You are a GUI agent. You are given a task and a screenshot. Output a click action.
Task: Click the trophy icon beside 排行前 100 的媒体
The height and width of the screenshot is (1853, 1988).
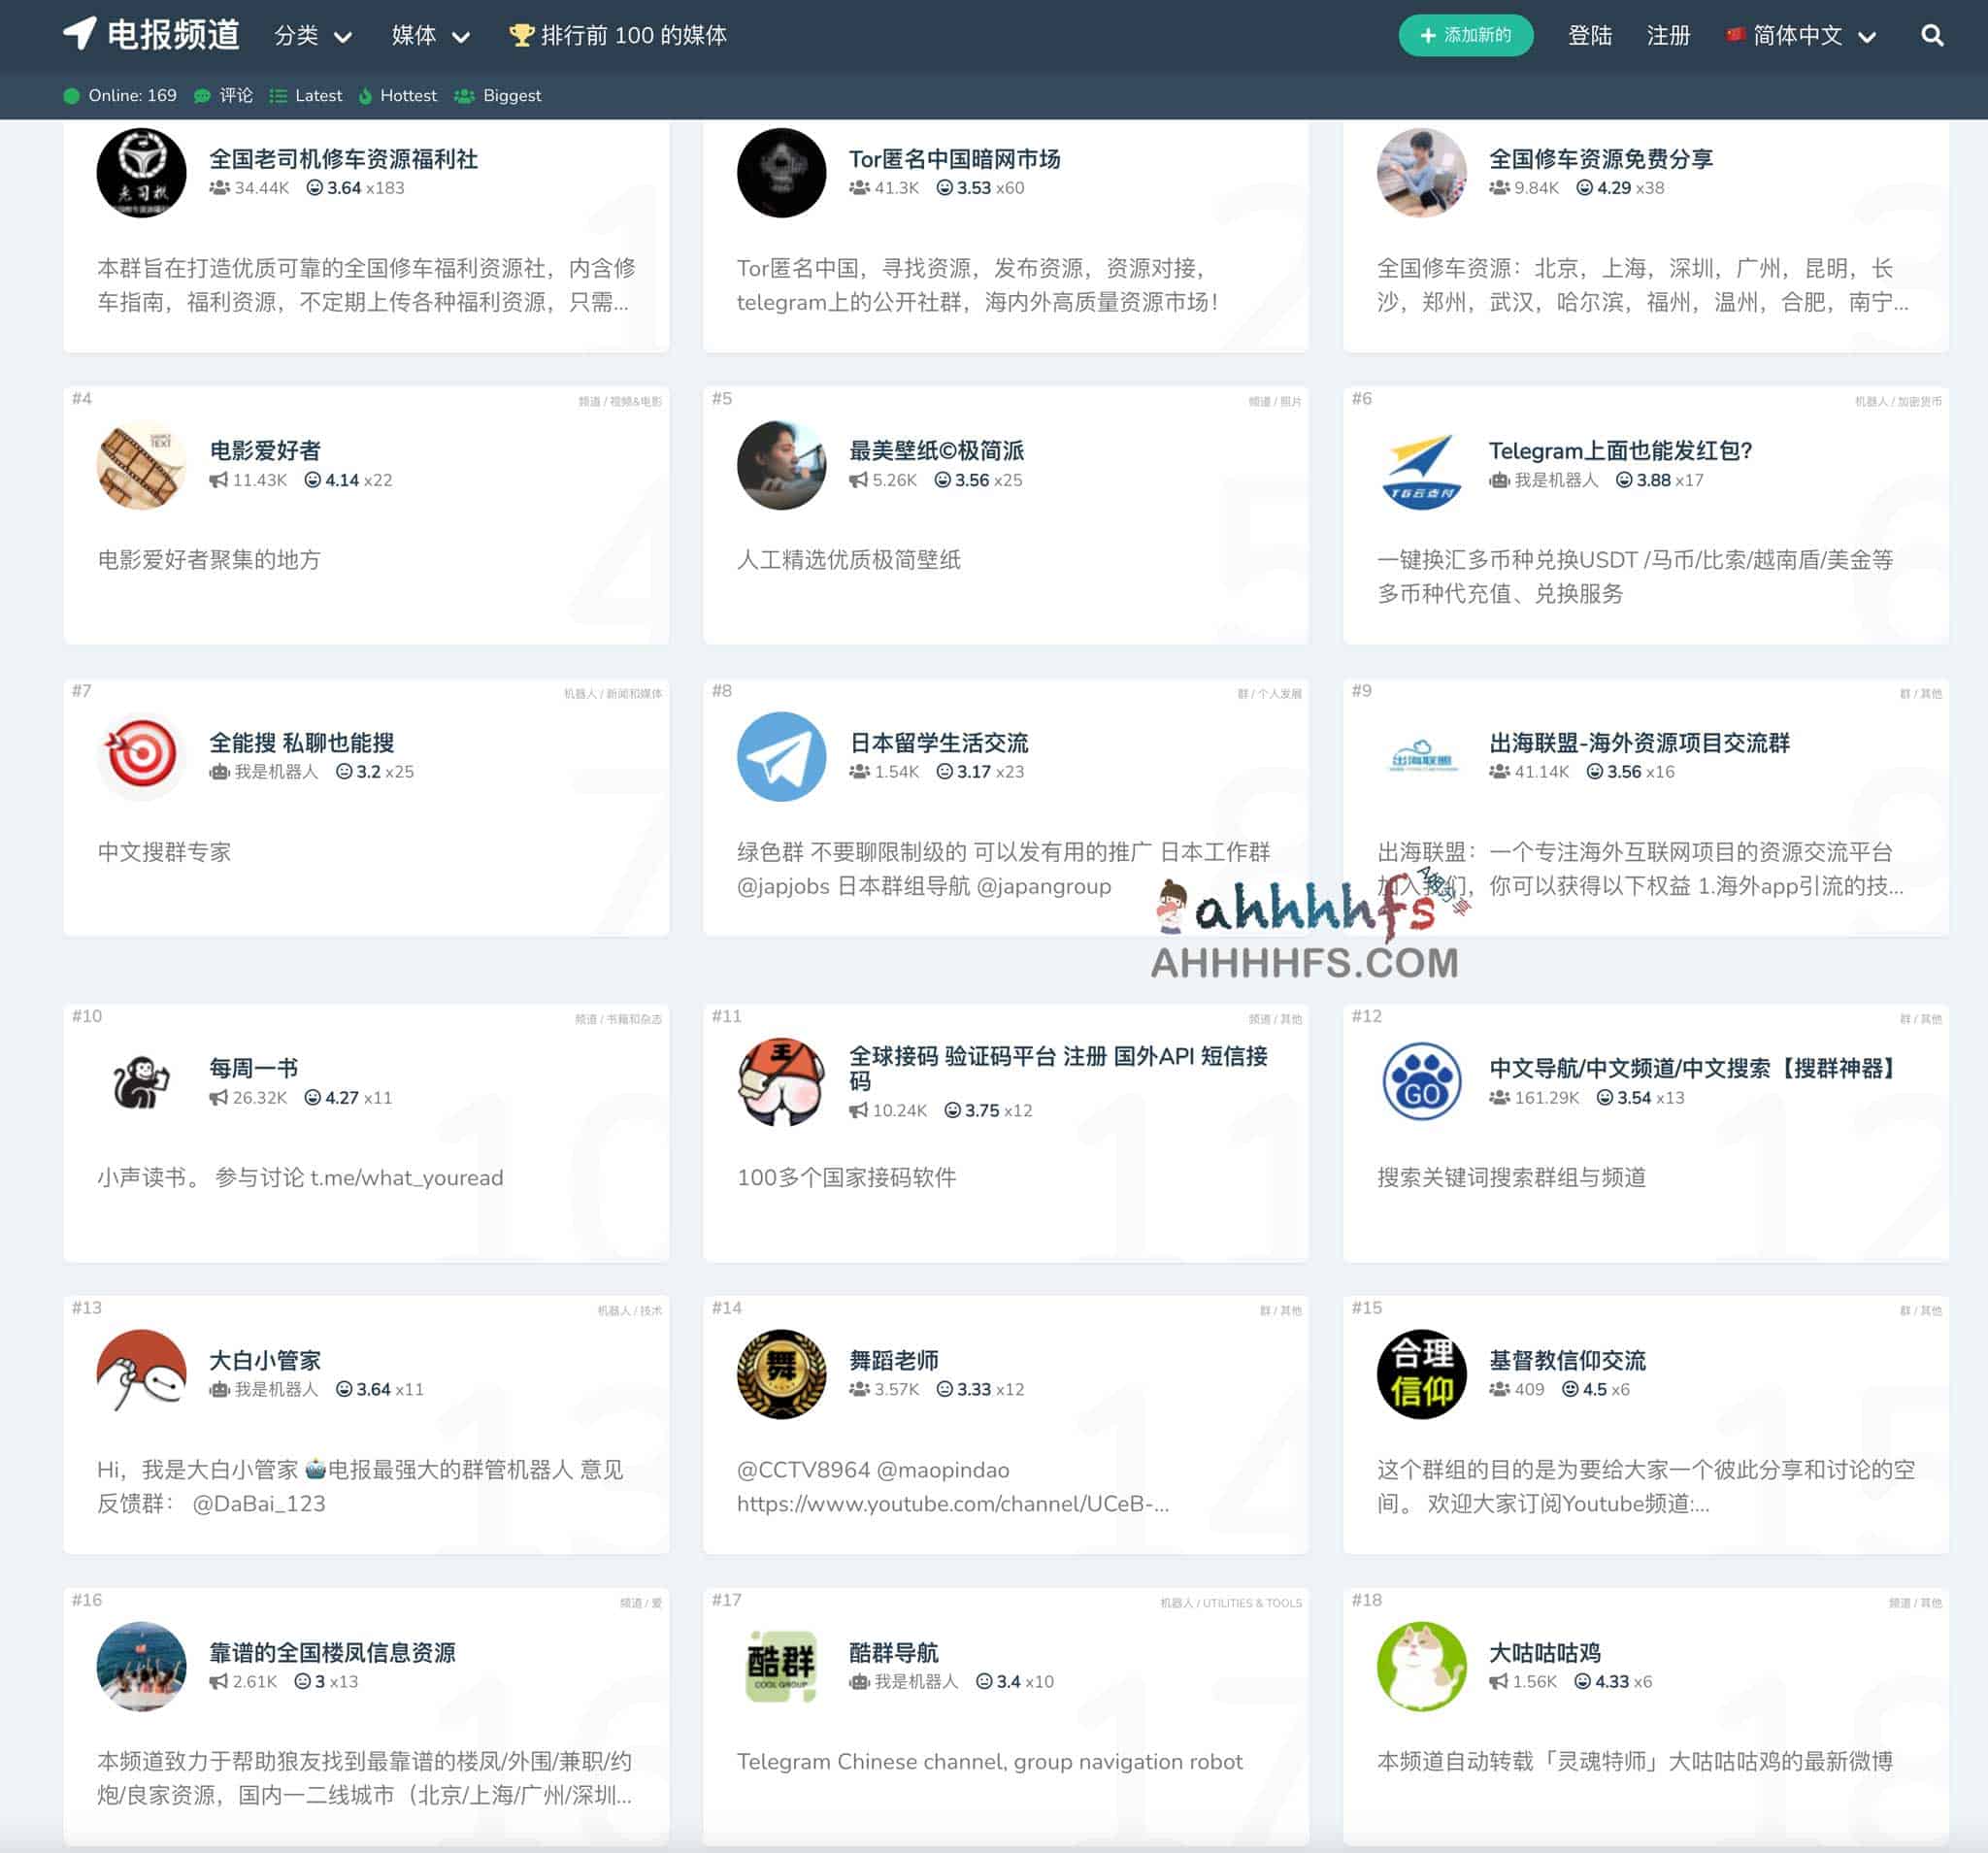521,34
